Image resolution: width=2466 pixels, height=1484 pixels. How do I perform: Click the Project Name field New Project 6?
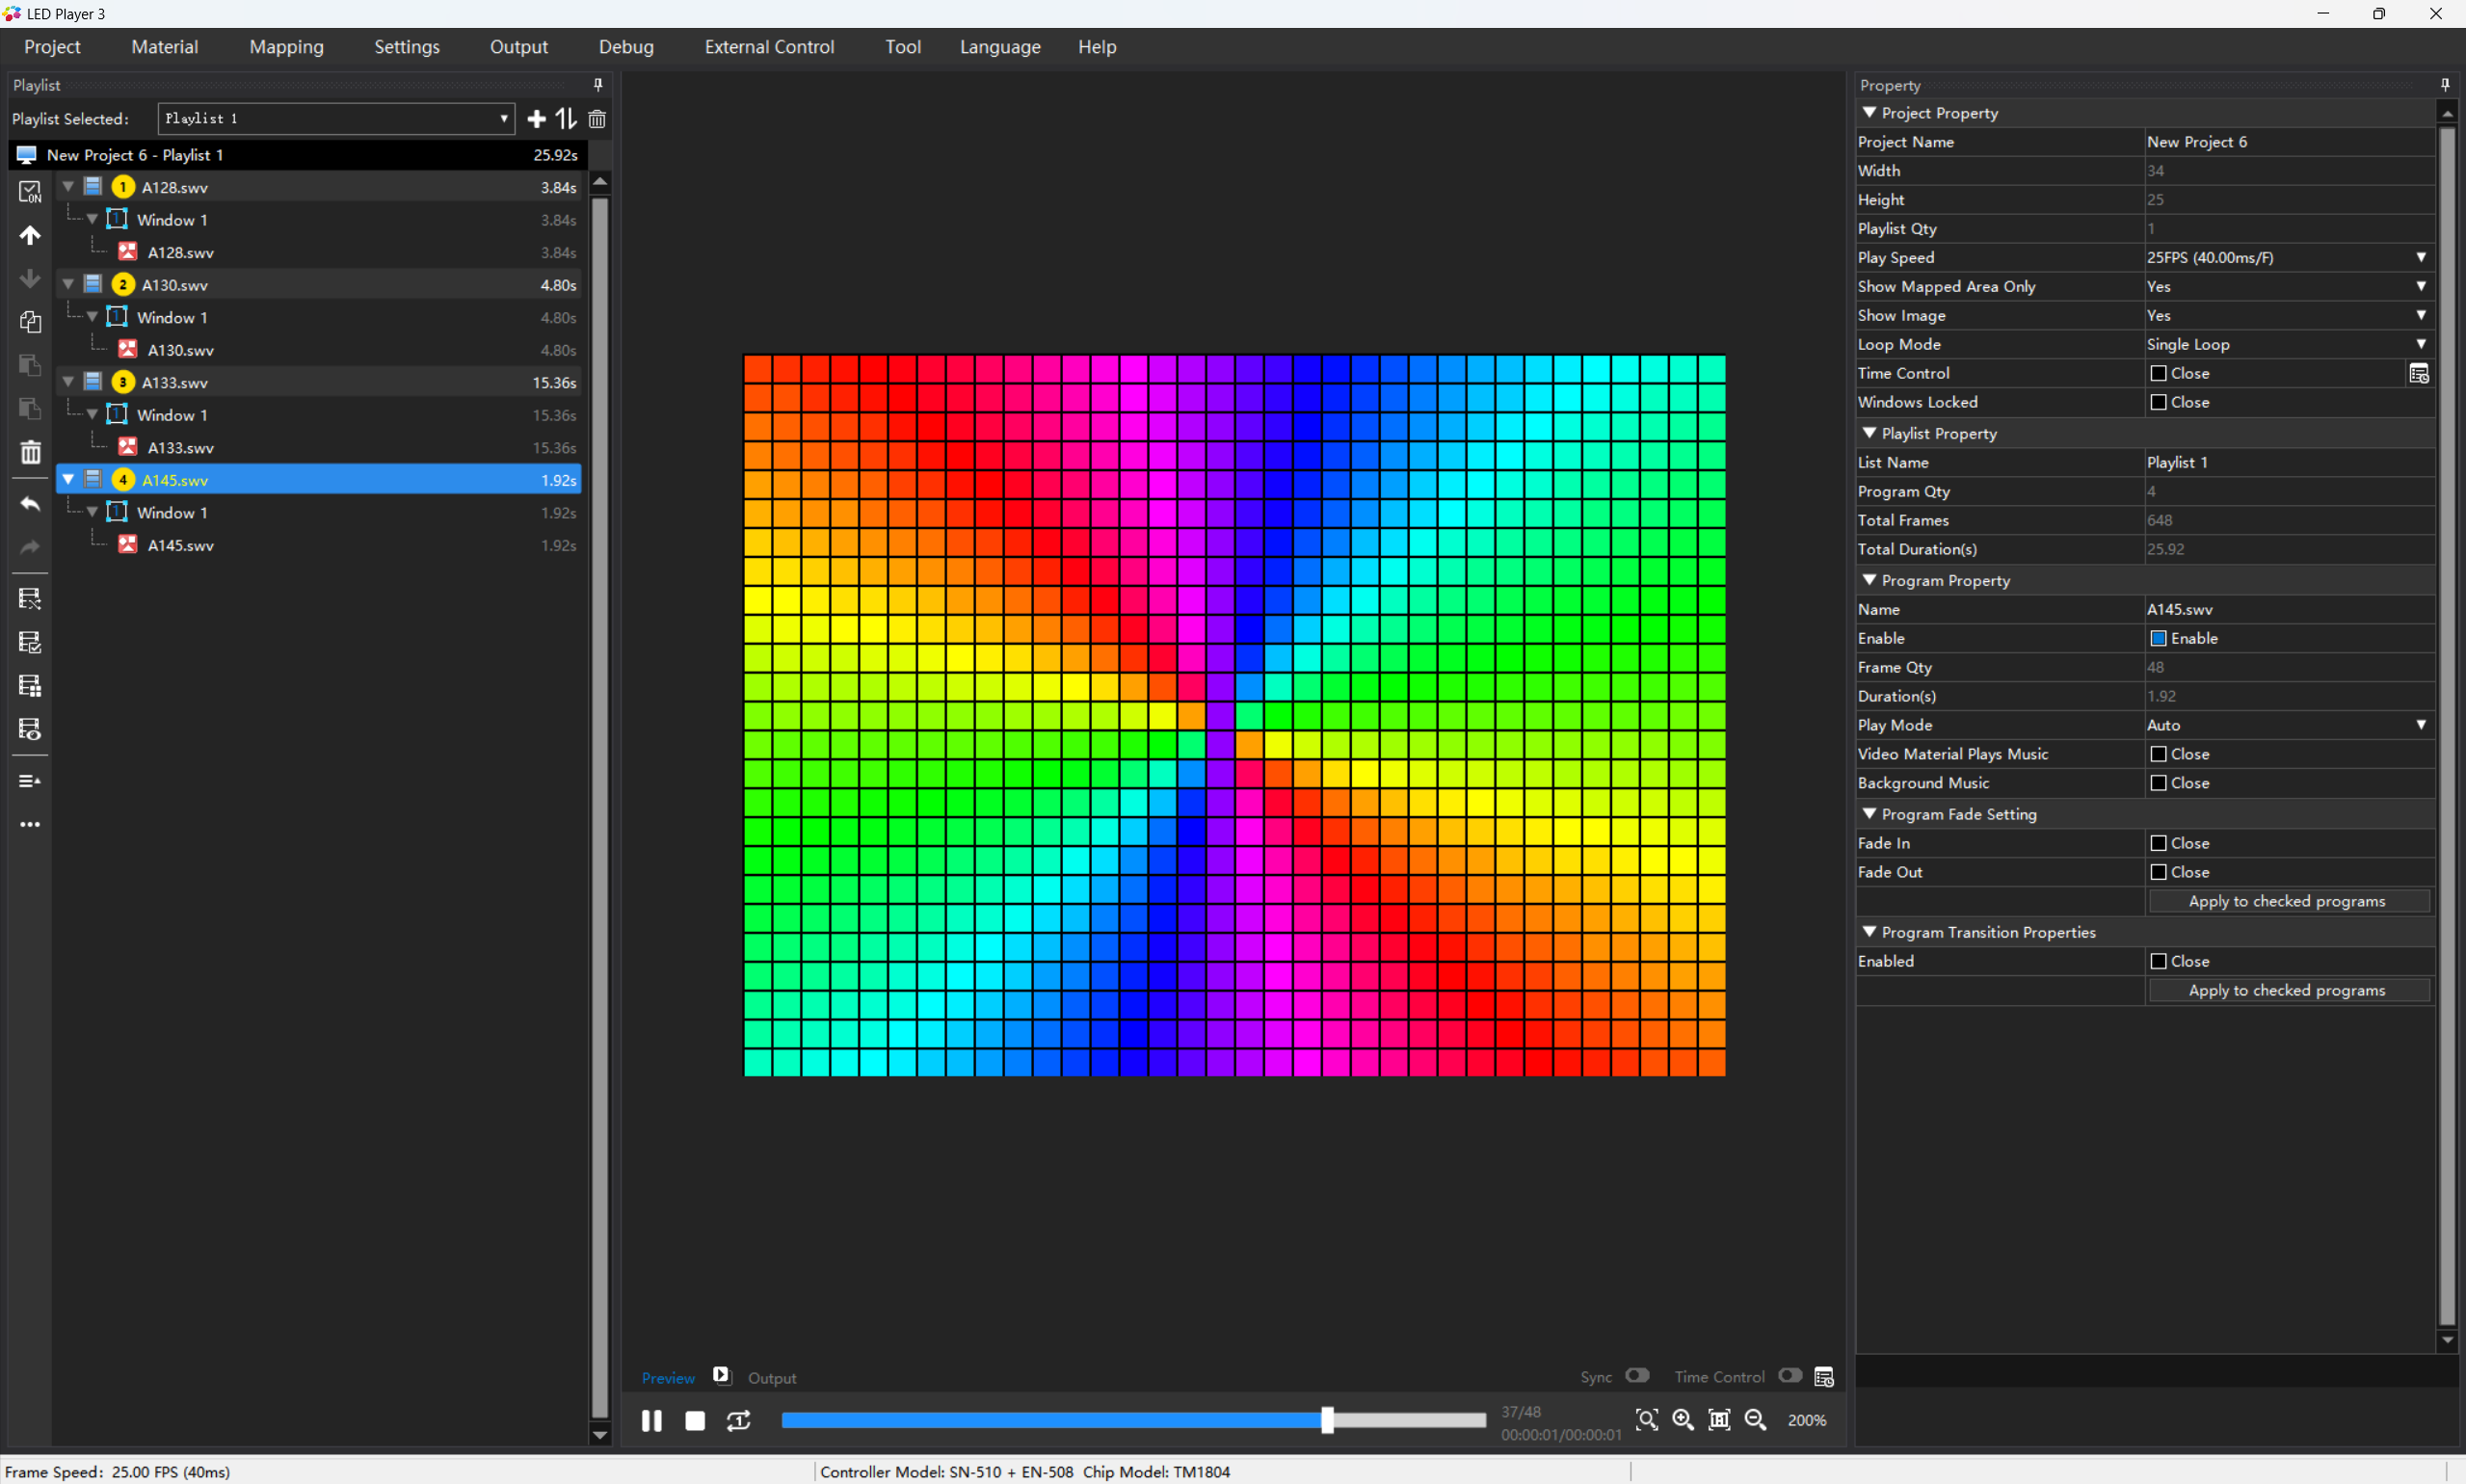pos(2289,142)
